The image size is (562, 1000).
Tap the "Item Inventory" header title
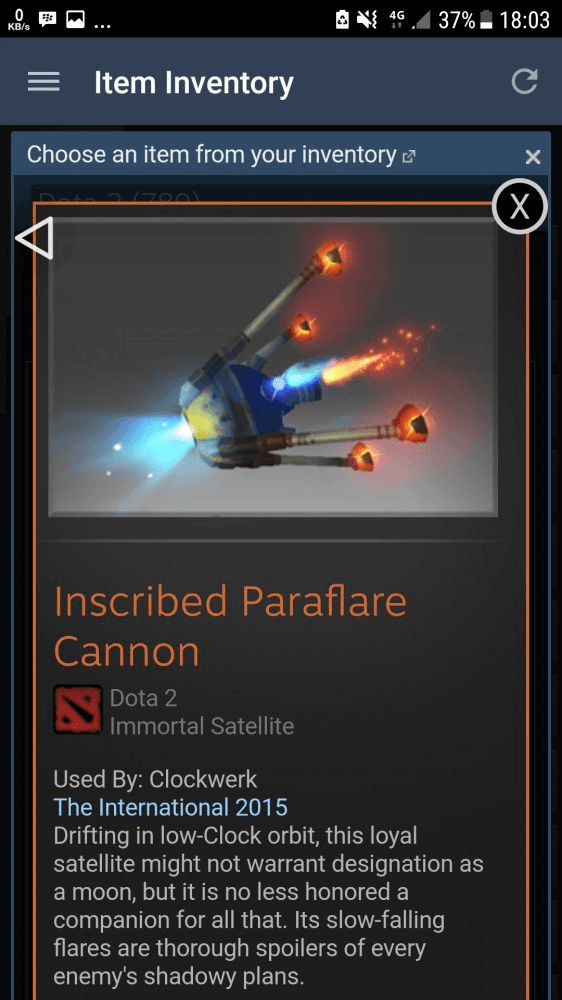tap(194, 83)
